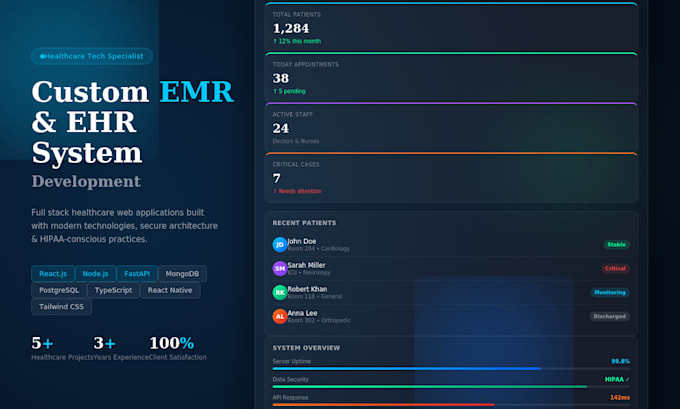
Task: Click the 'ICU • Neurology' detail
Action: click(x=309, y=272)
